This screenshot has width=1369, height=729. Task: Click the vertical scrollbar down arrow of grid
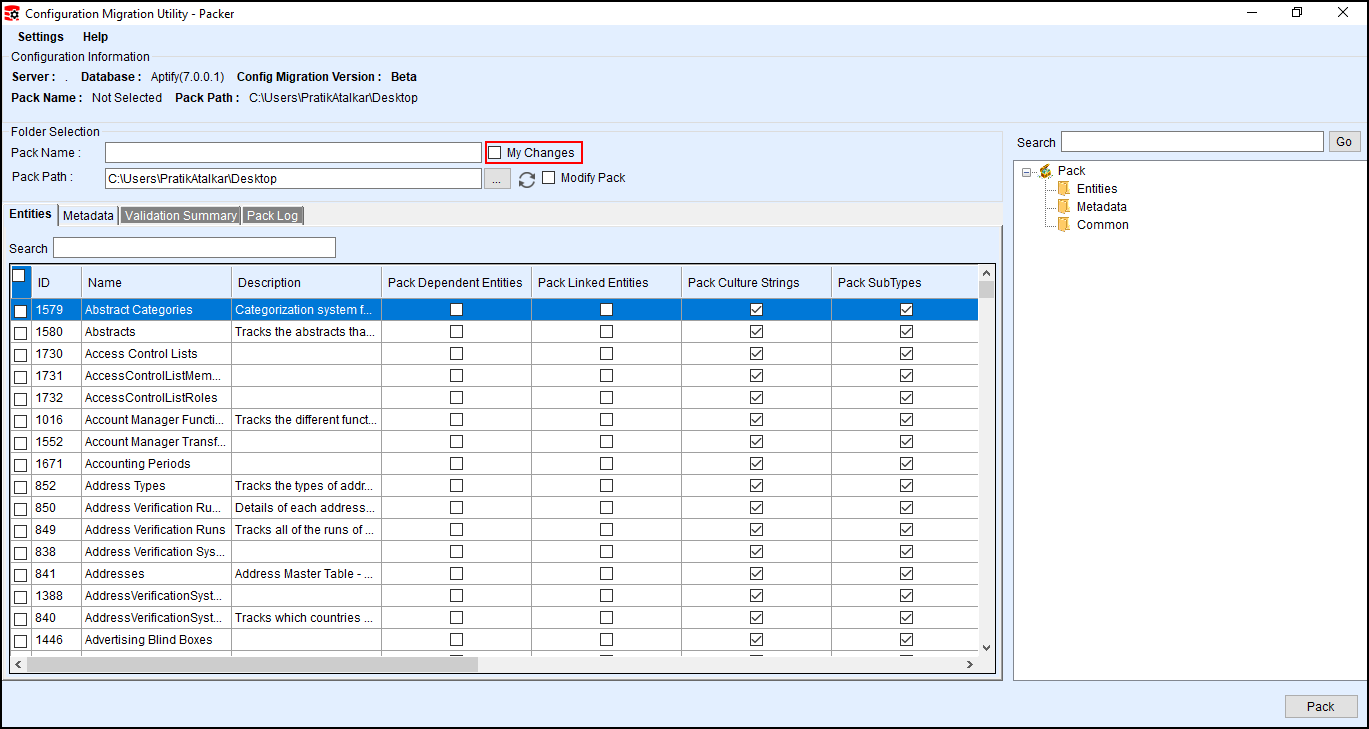pyautogui.click(x=987, y=648)
